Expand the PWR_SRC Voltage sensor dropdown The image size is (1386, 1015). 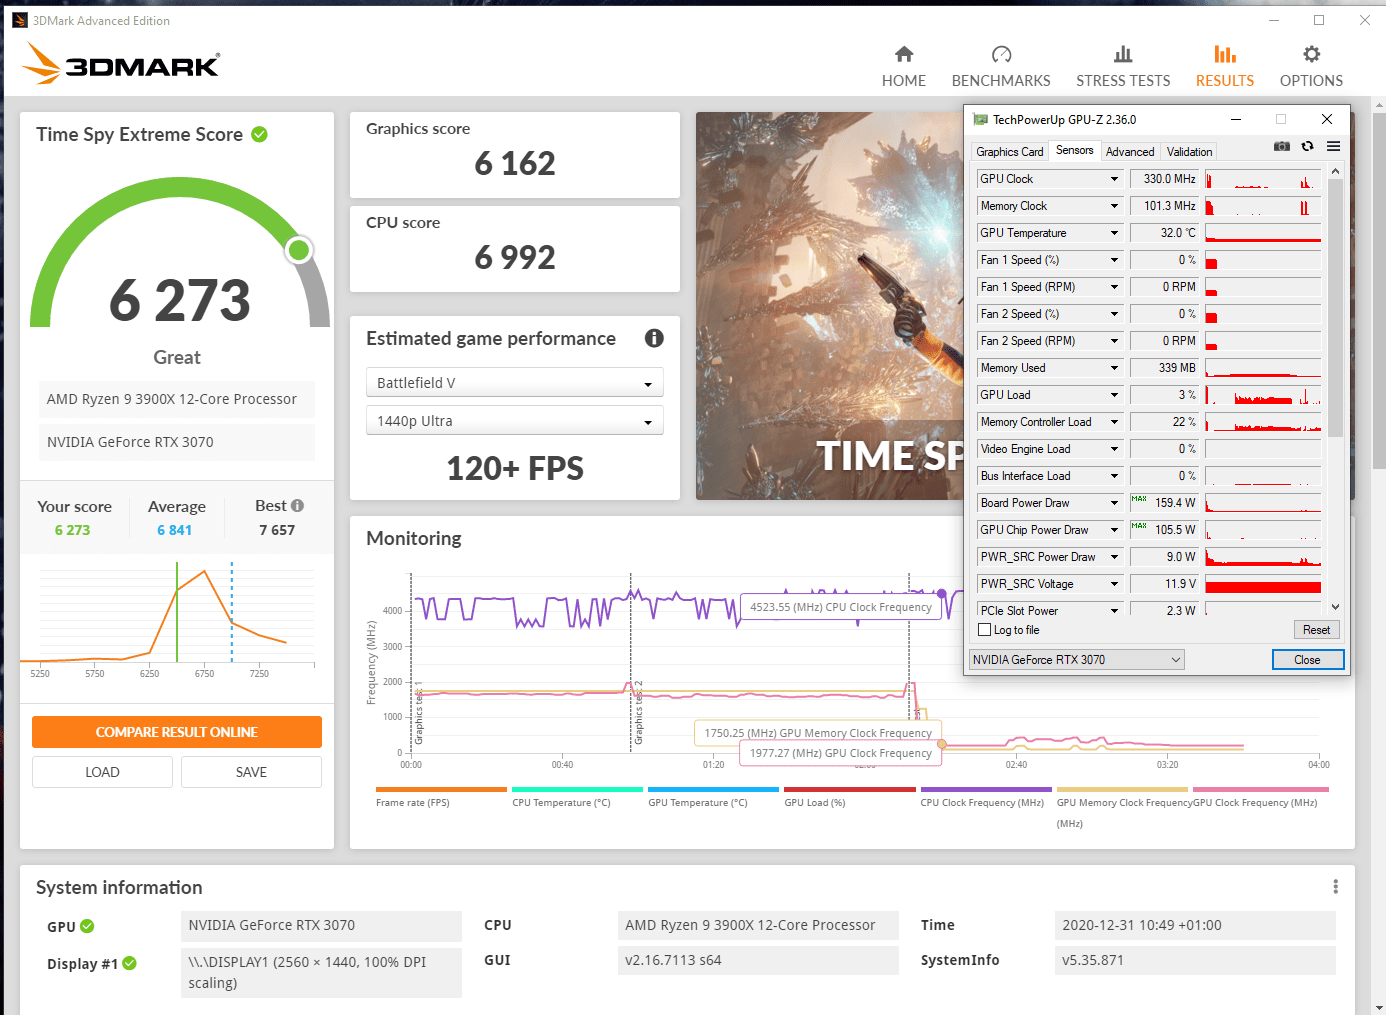(1114, 584)
